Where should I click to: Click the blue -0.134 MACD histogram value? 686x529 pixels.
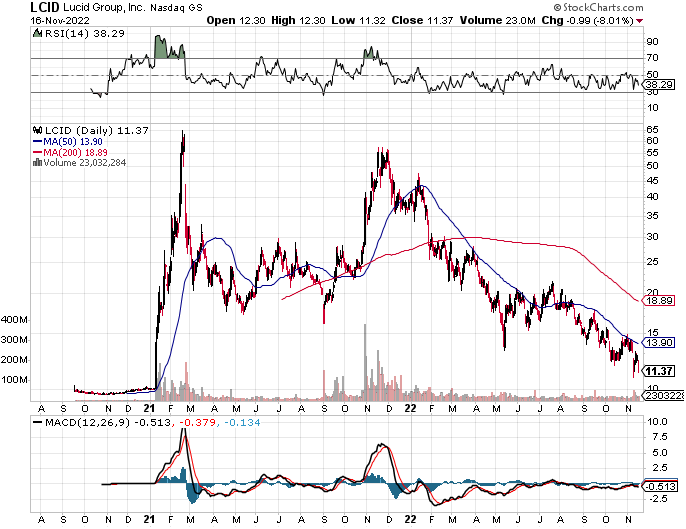(242, 423)
